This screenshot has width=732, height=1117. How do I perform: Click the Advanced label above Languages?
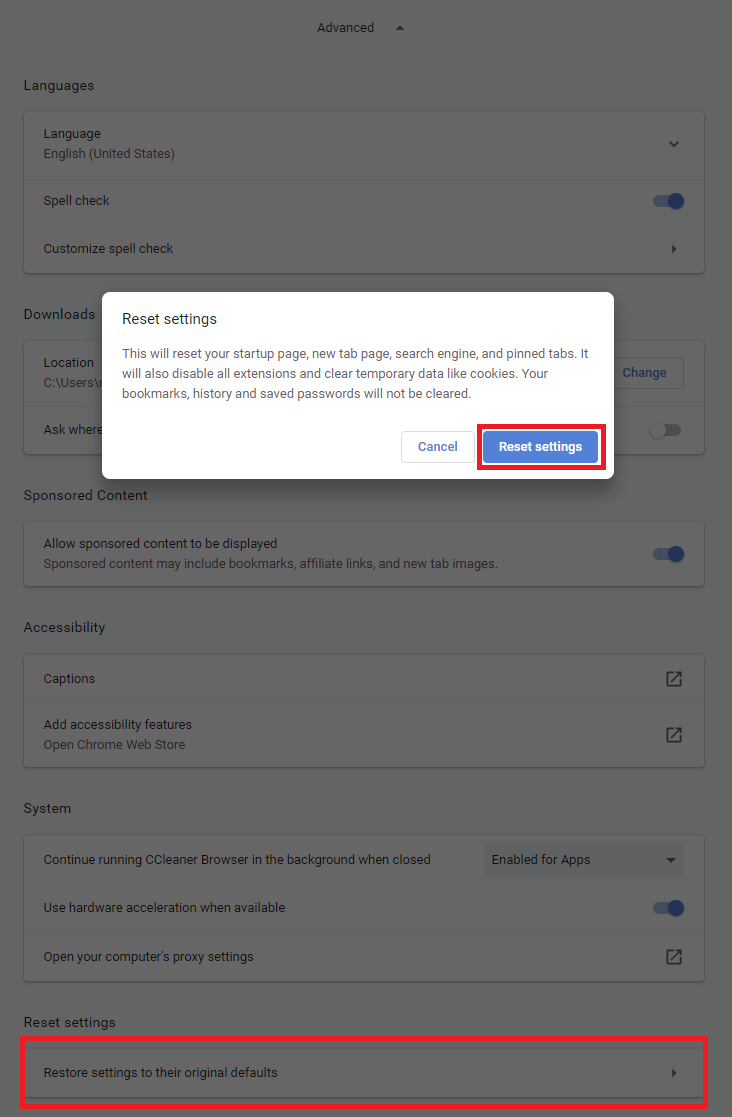(x=345, y=27)
